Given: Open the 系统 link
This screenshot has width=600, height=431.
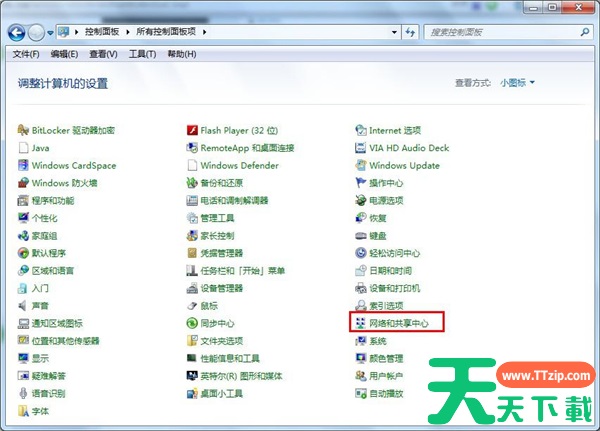Looking at the screenshot, I should point(378,341).
